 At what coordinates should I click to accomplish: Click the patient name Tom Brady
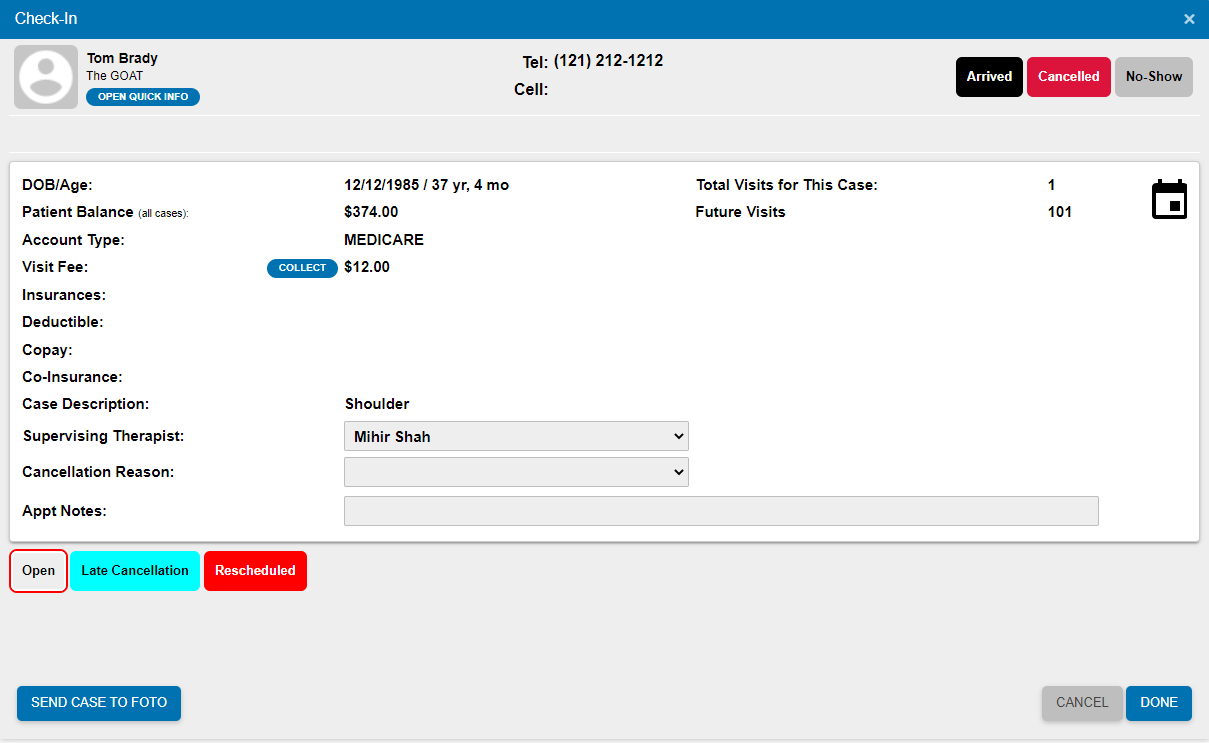click(121, 57)
